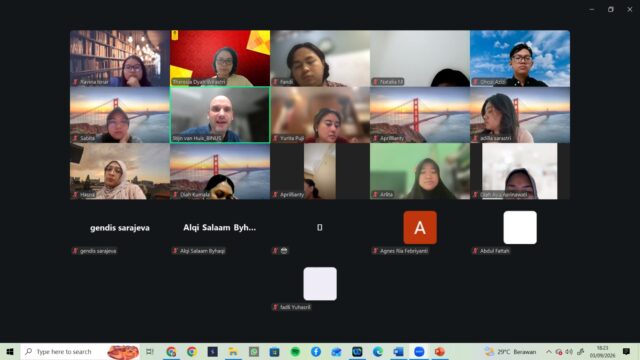Expand the hidden system tray icons
The height and width of the screenshot is (360, 640).
click(x=549, y=351)
